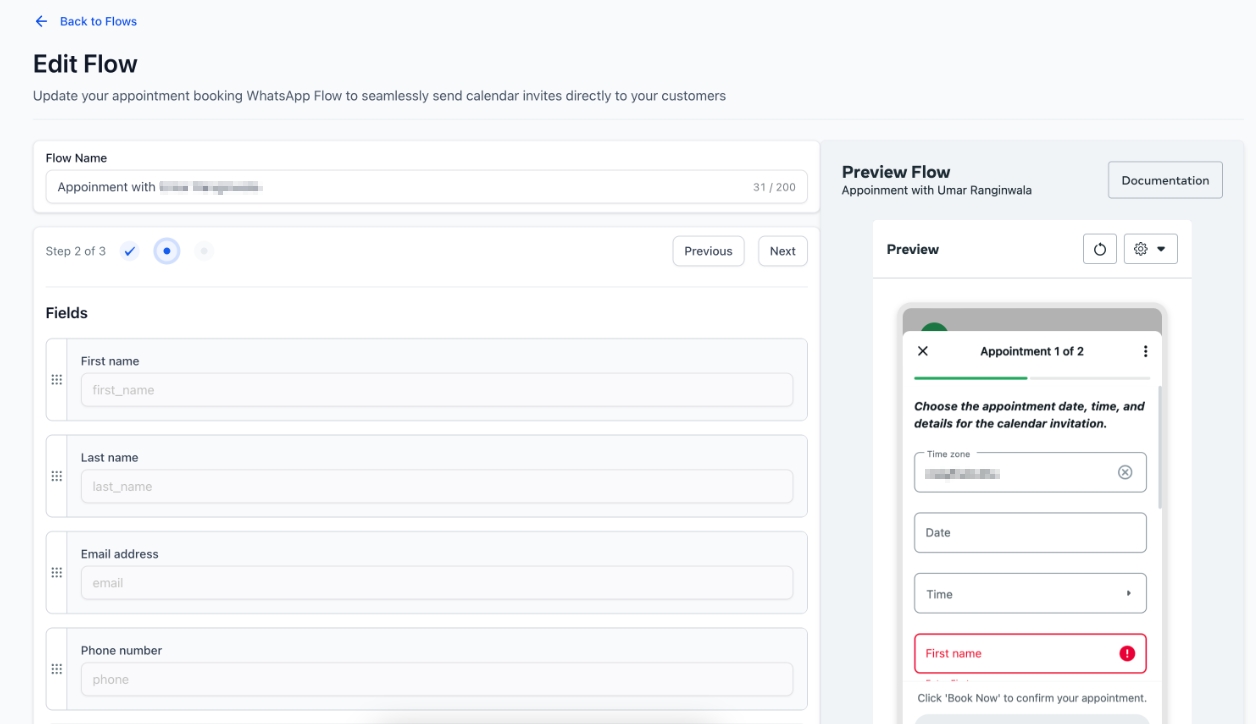This screenshot has height=724, width=1256.
Task: Click Last name field drag handle
Action: click(57, 476)
